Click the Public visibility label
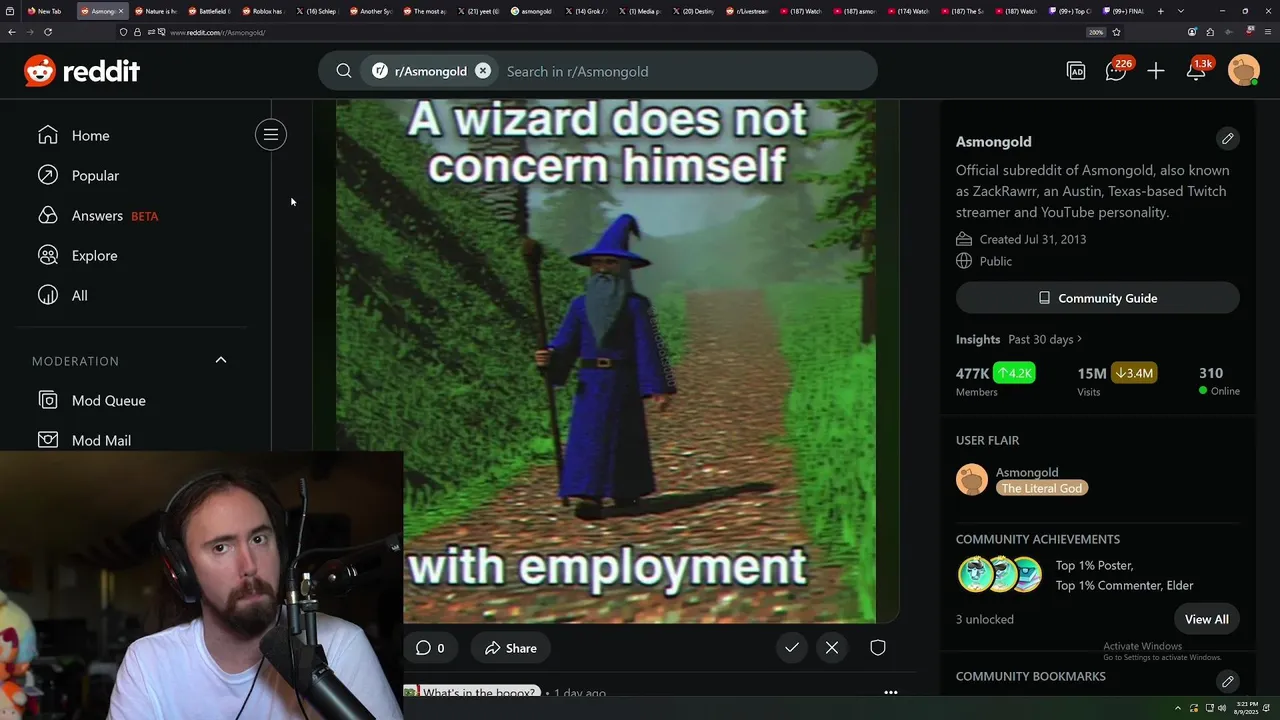The image size is (1280, 720). click(995, 261)
